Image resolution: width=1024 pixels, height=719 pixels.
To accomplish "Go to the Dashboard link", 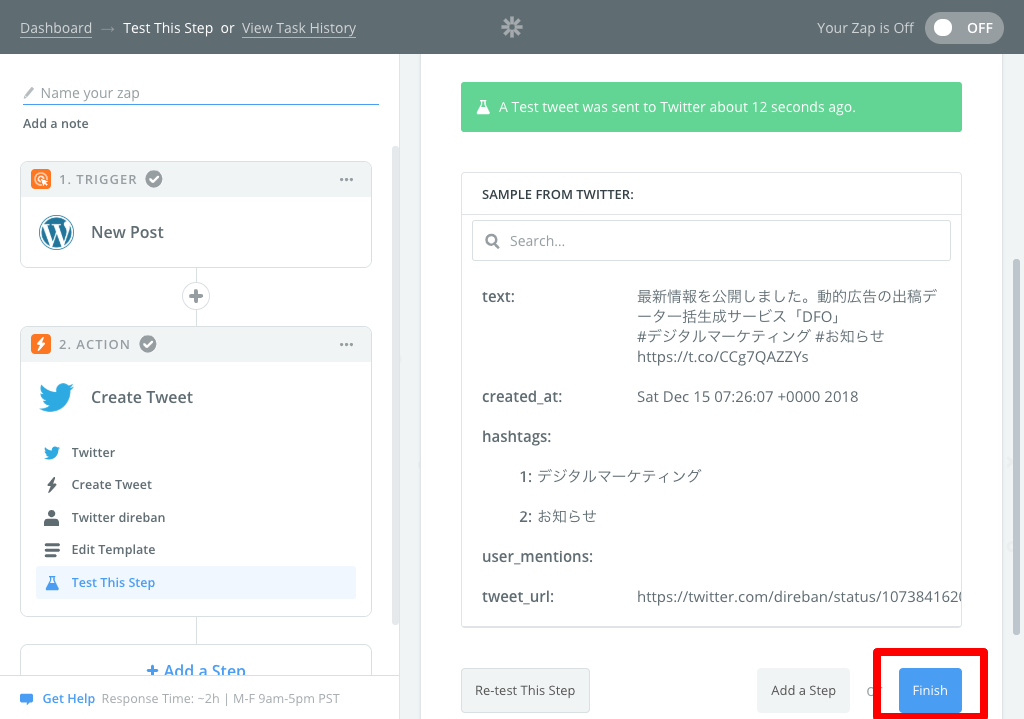I will pyautogui.click(x=56, y=28).
